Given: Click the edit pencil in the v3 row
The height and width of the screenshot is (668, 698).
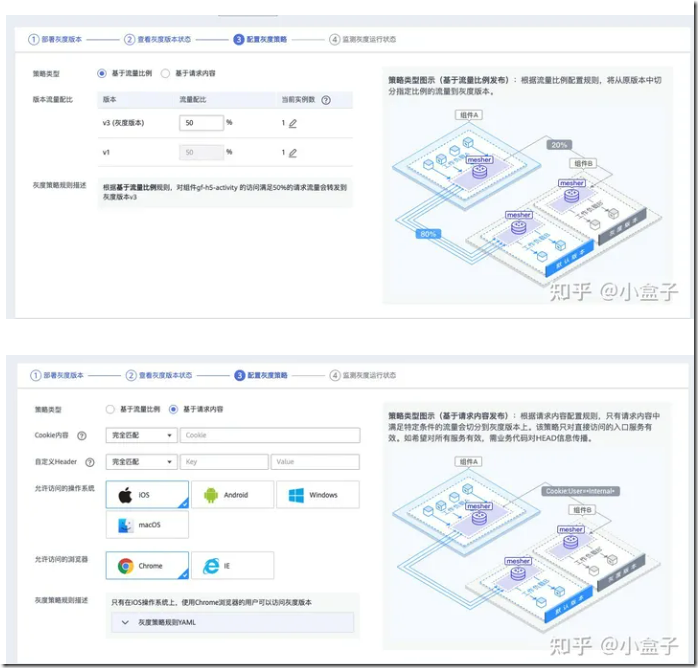Looking at the screenshot, I should [293, 124].
